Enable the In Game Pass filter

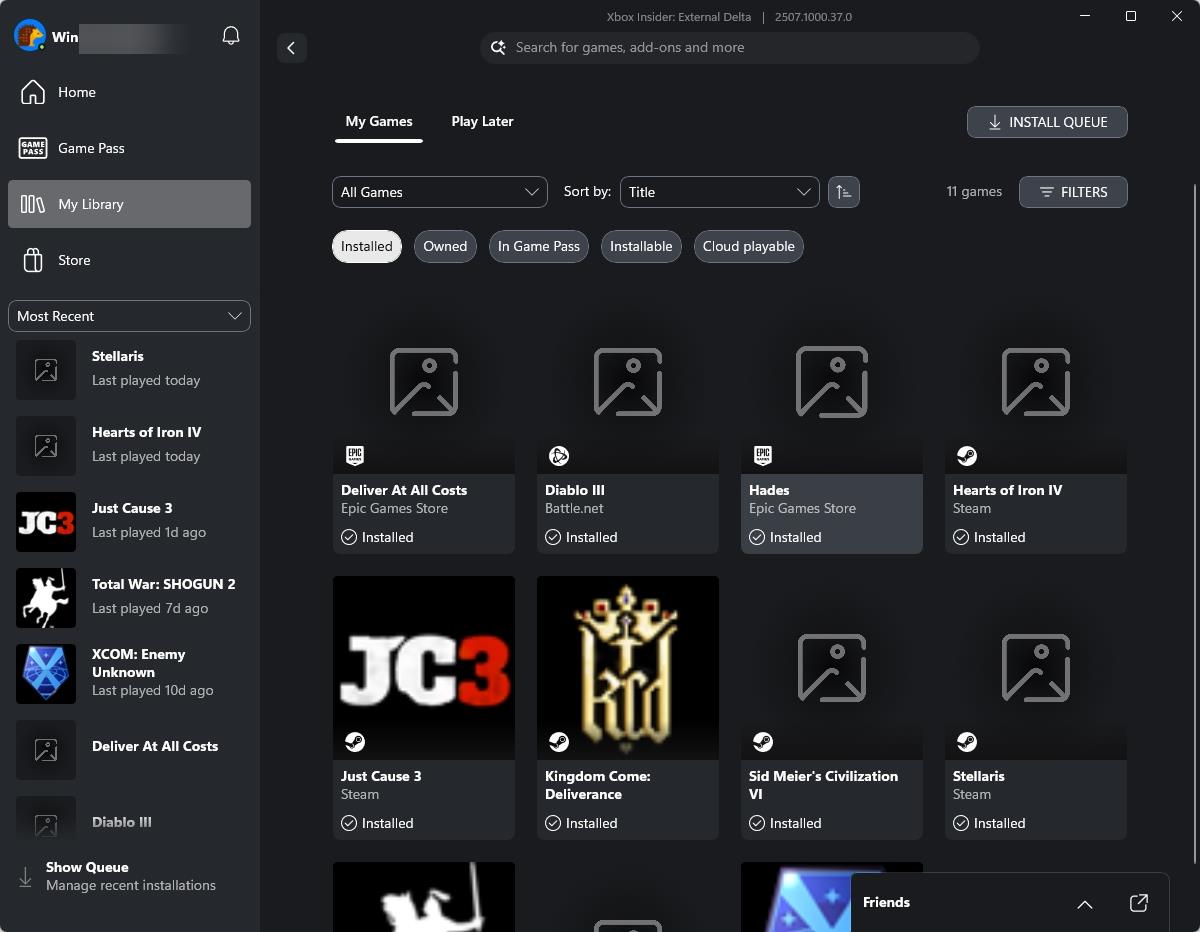(538, 246)
